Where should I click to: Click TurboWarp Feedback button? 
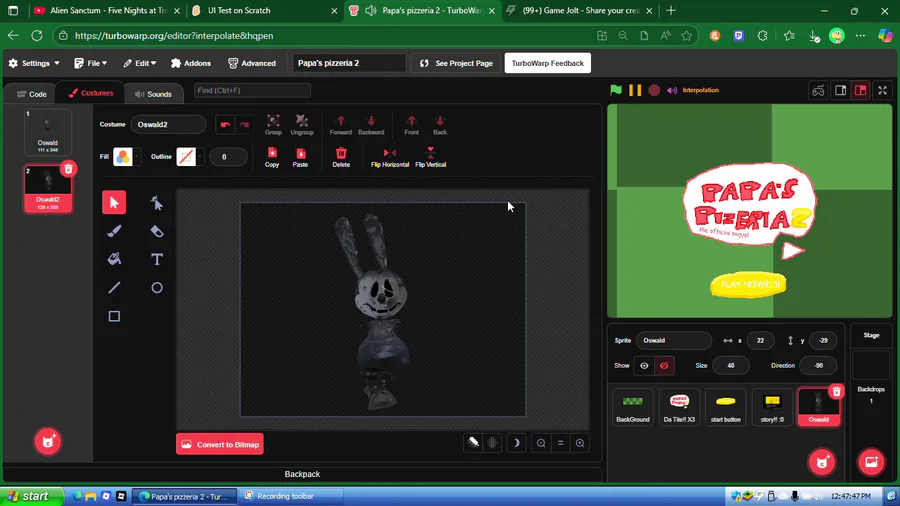point(548,63)
